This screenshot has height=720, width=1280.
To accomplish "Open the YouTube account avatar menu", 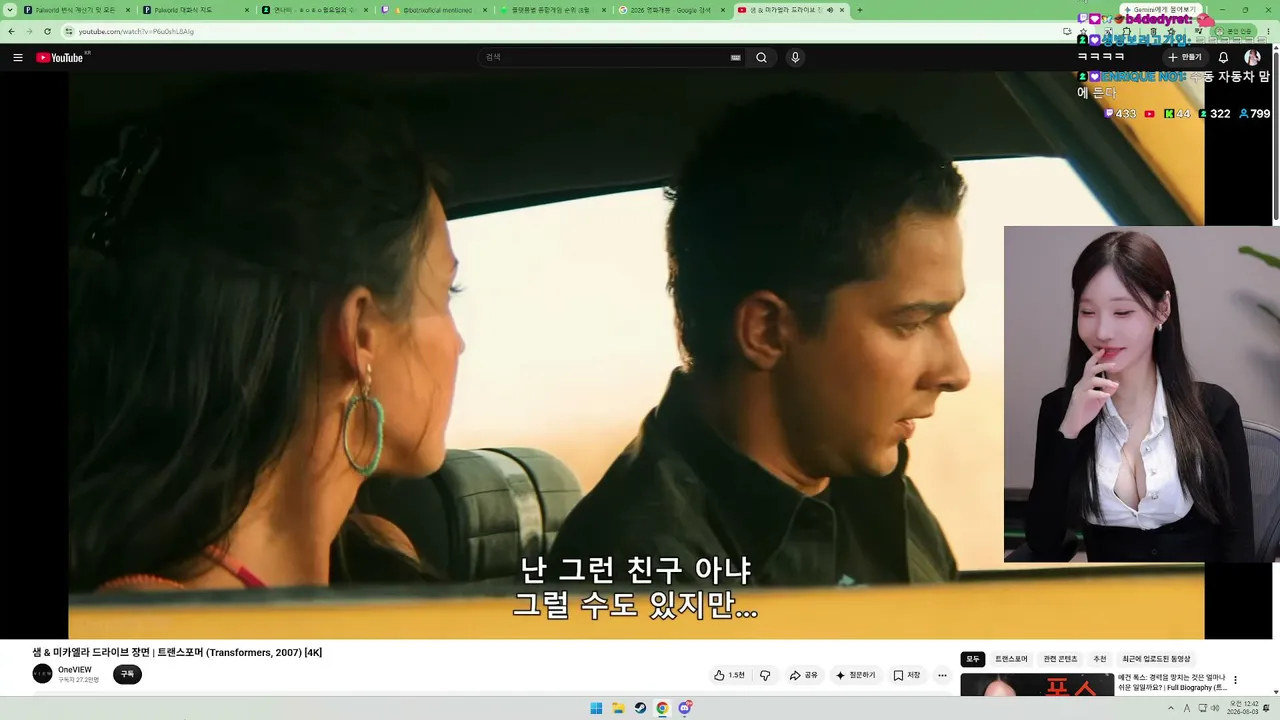I will [1252, 58].
